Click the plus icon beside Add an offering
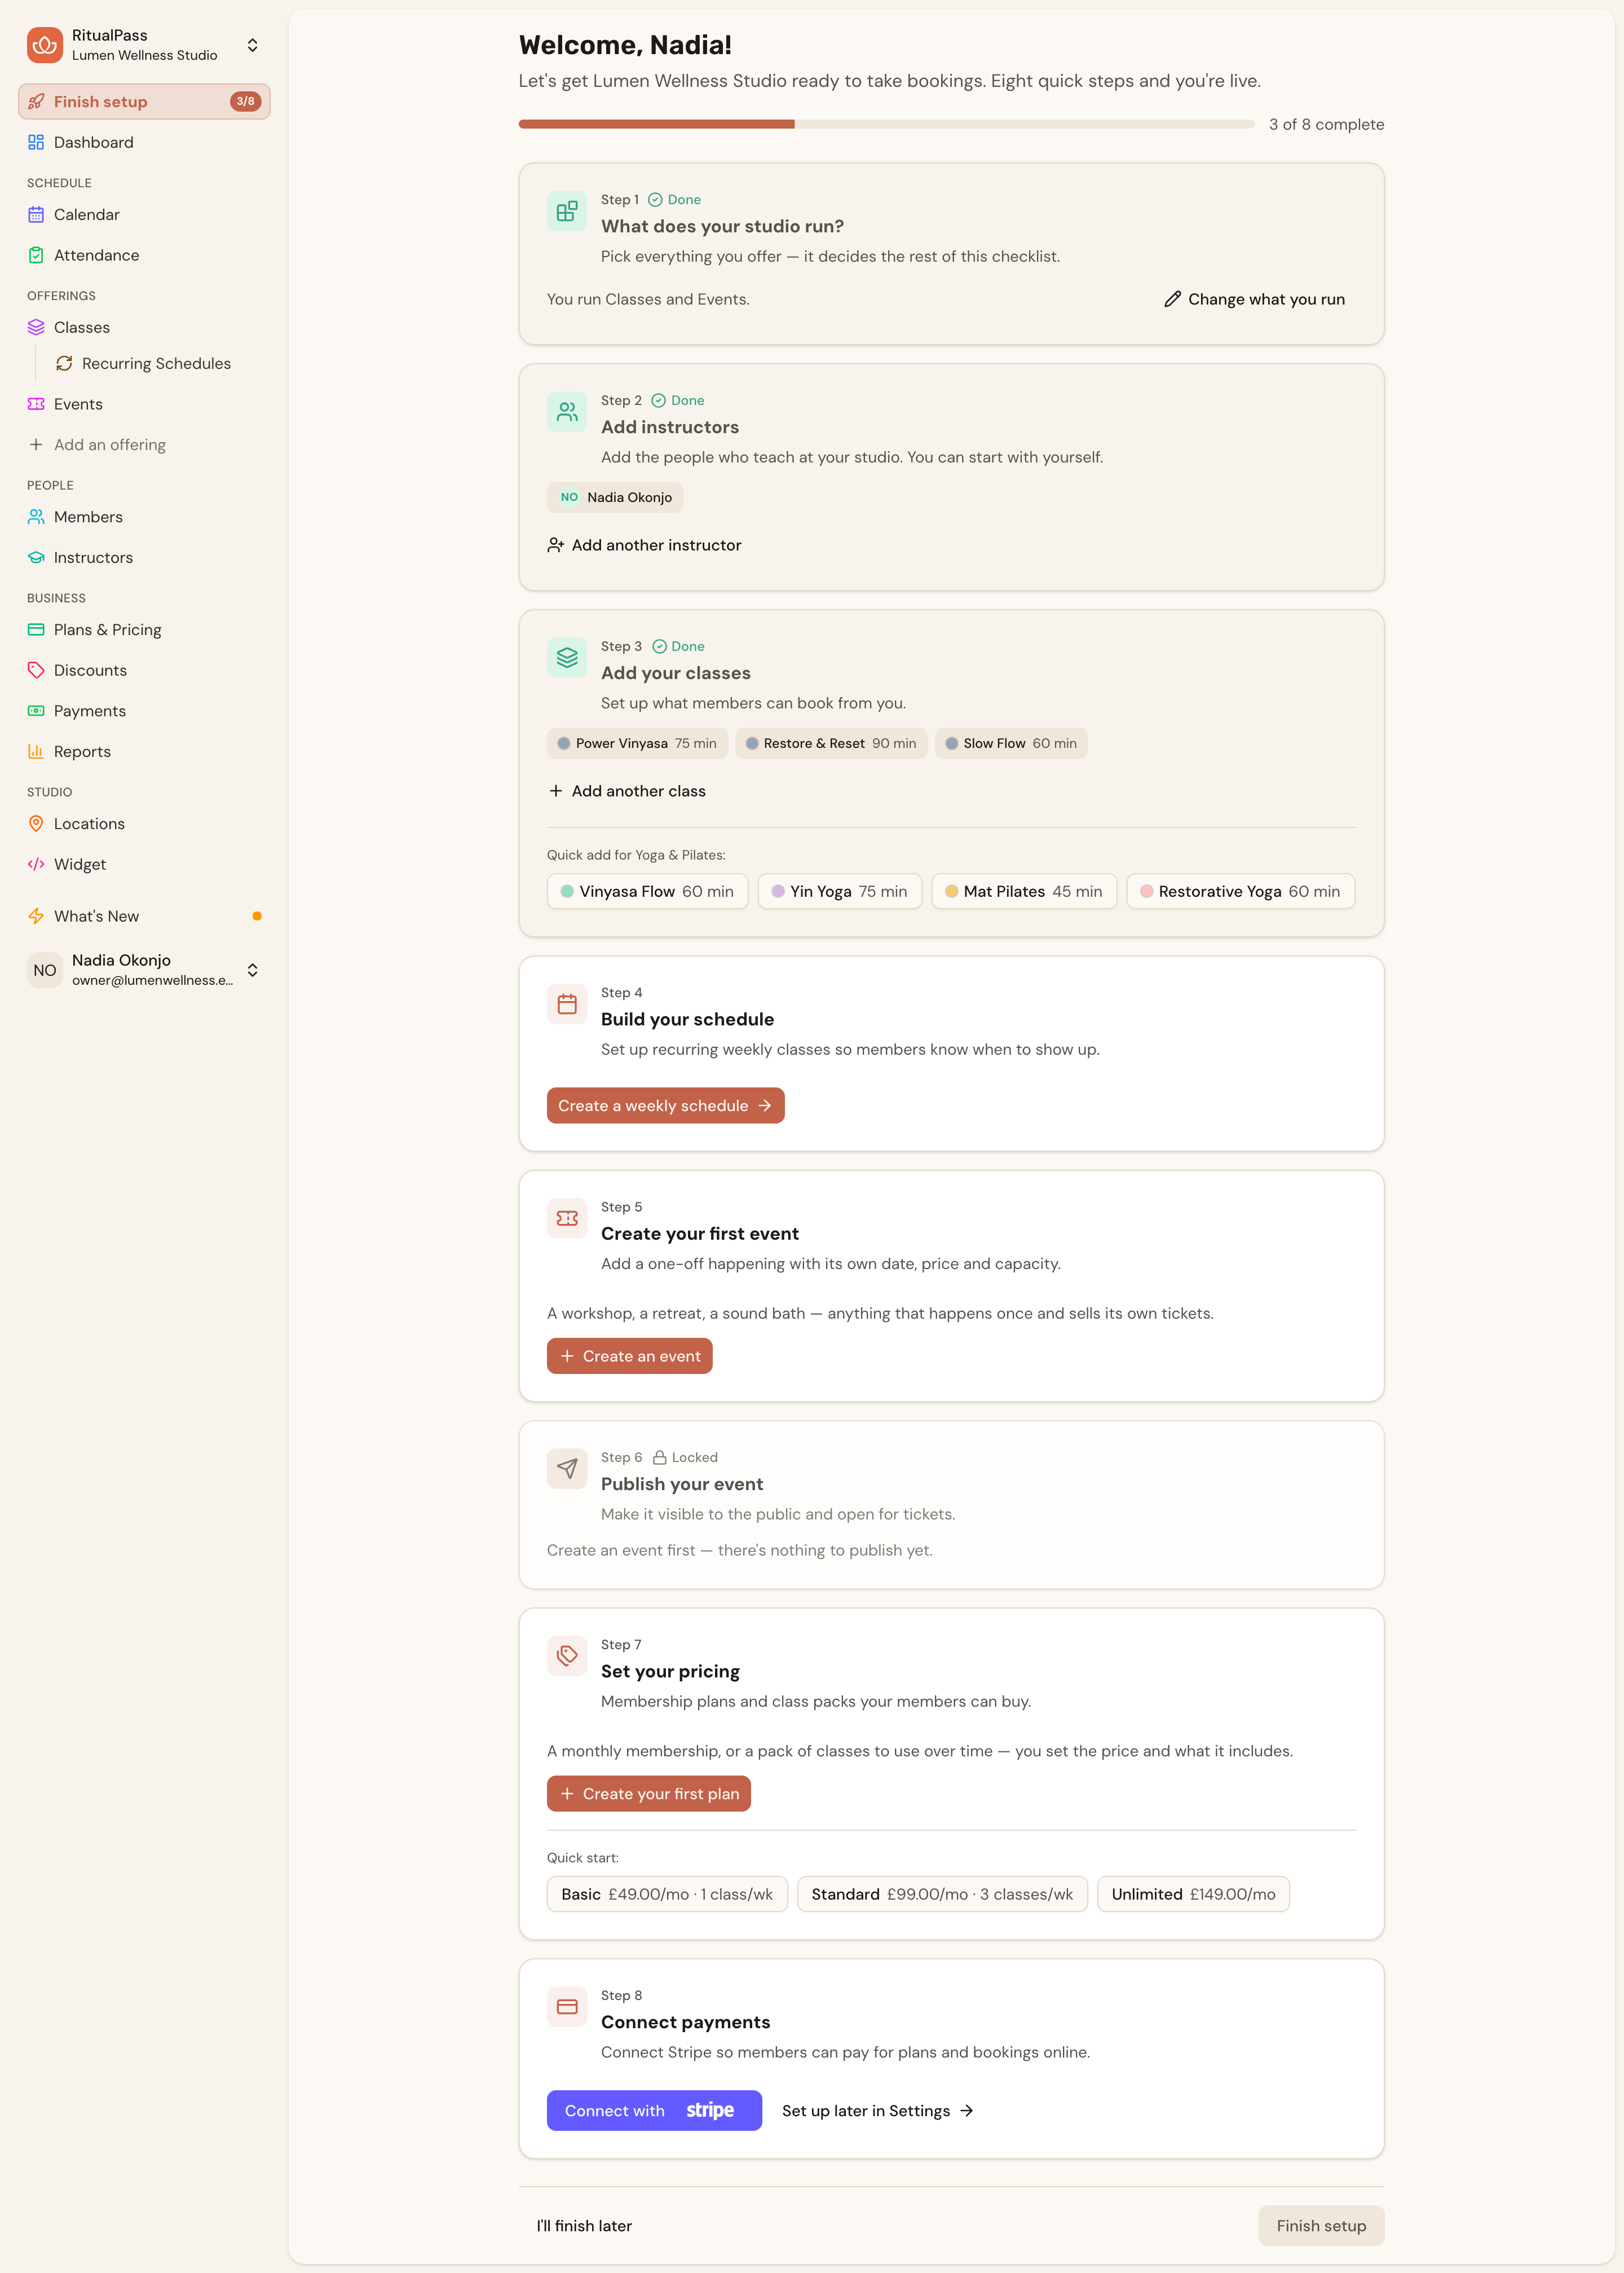Image resolution: width=1624 pixels, height=2273 pixels. (x=36, y=444)
